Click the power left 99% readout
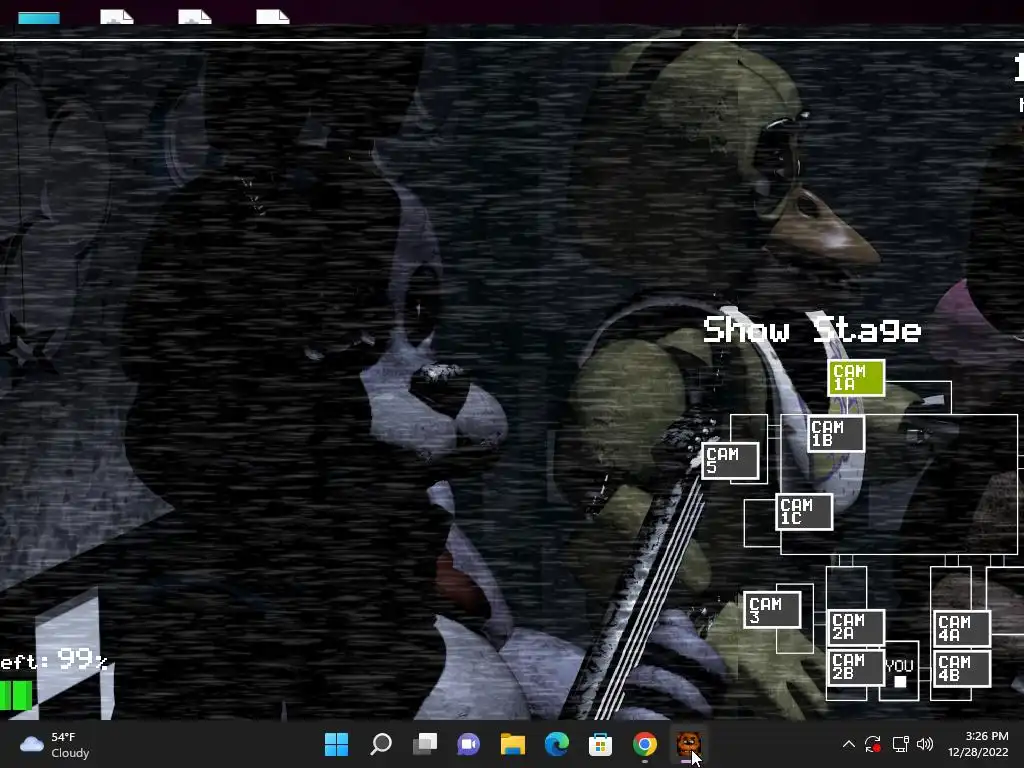The width and height of the screenshot is (1024, 768). click(x=54, y=660)
